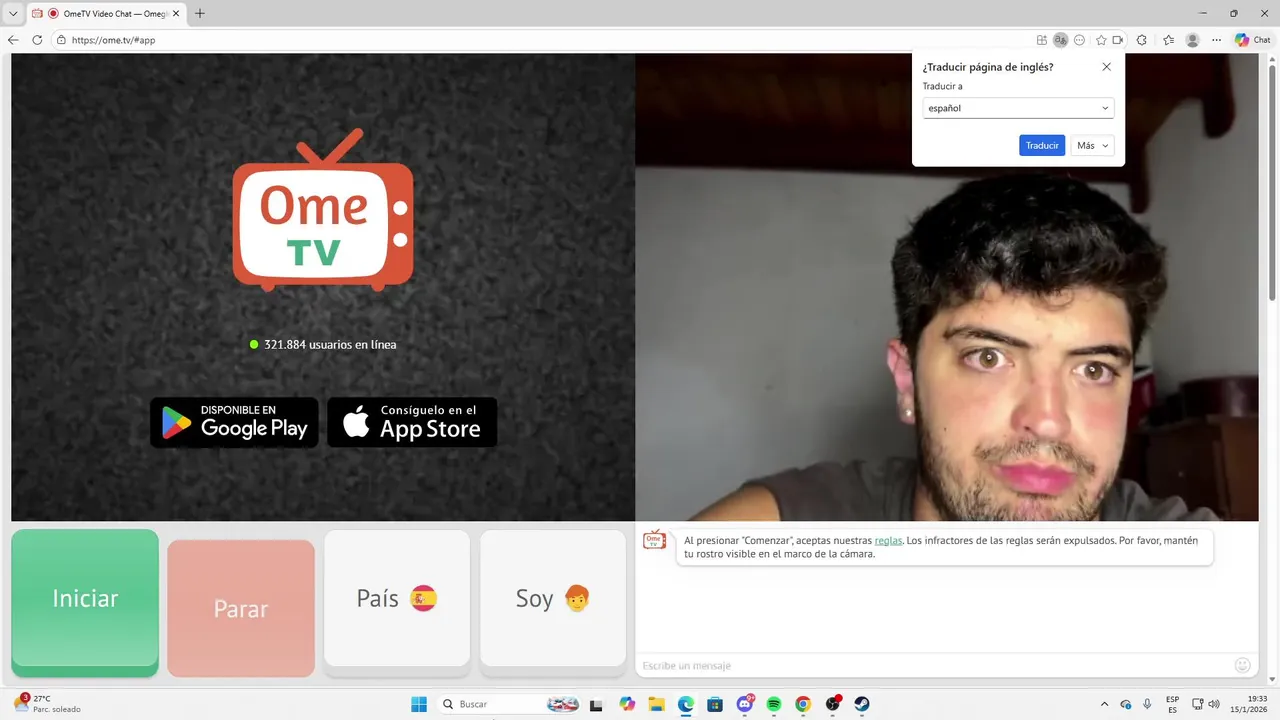Screen dimensions: 1280x720
Task: Open the ESP language indicator
Action: (1172, 704)
